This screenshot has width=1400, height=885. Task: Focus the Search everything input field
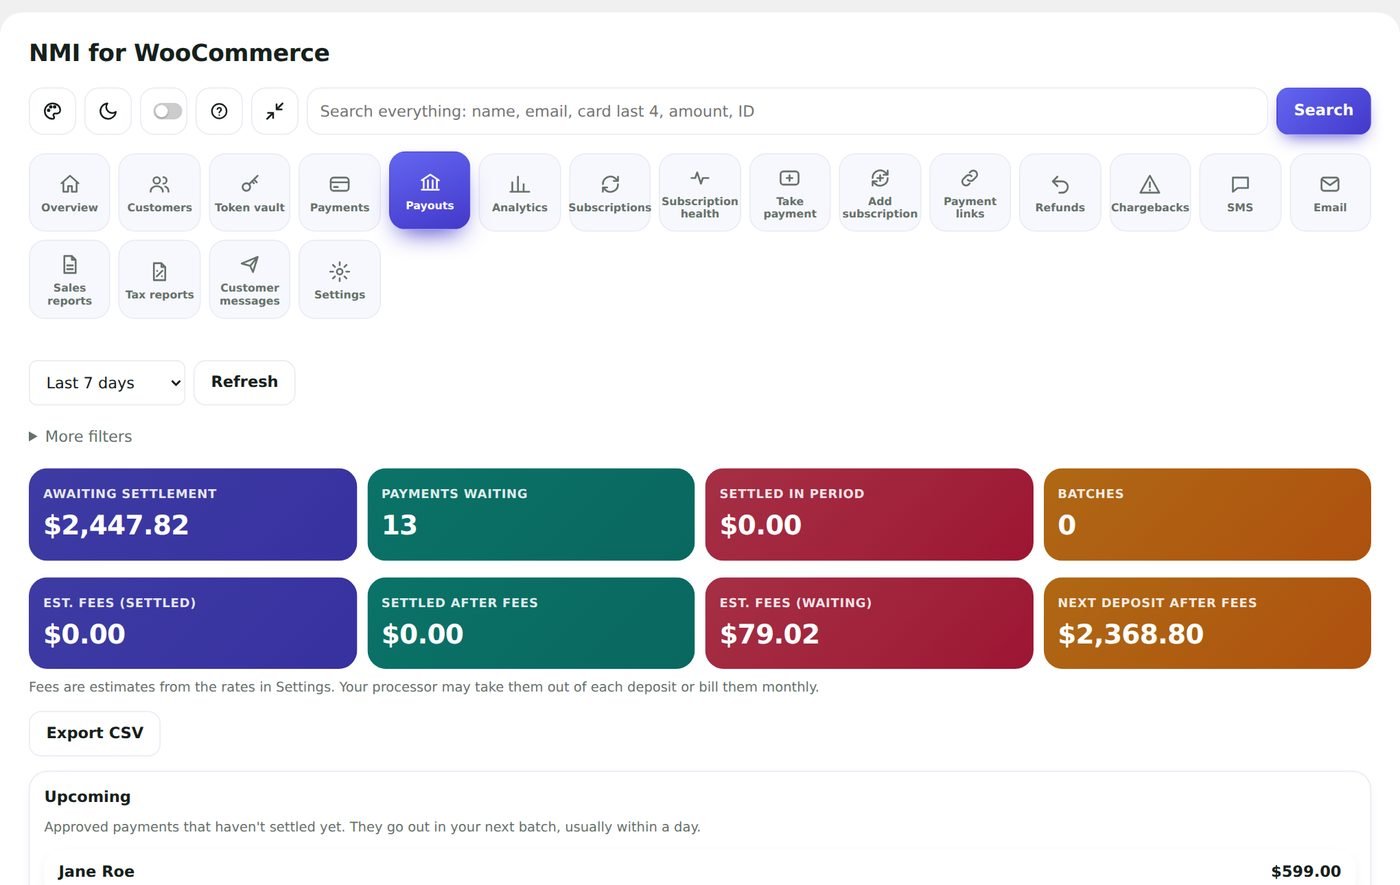(787, 111)
